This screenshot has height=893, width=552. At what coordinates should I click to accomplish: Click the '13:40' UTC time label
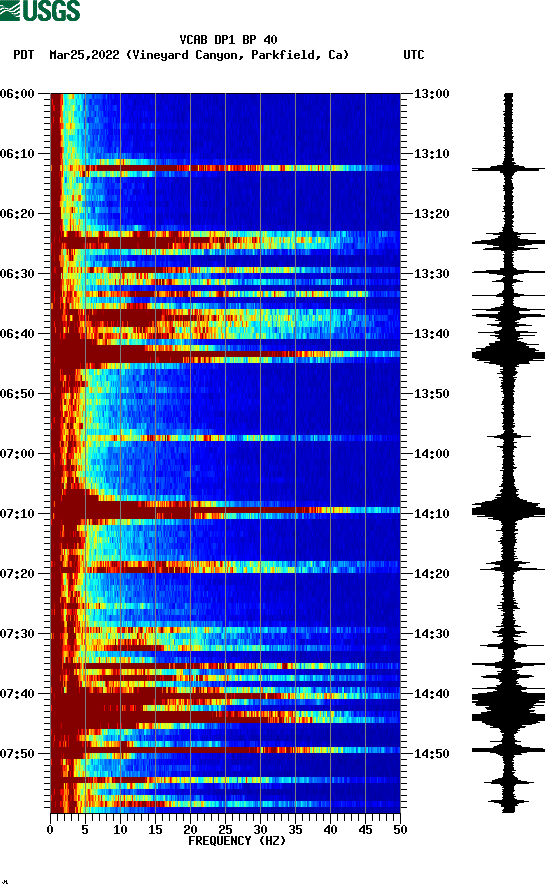point(431,334)
